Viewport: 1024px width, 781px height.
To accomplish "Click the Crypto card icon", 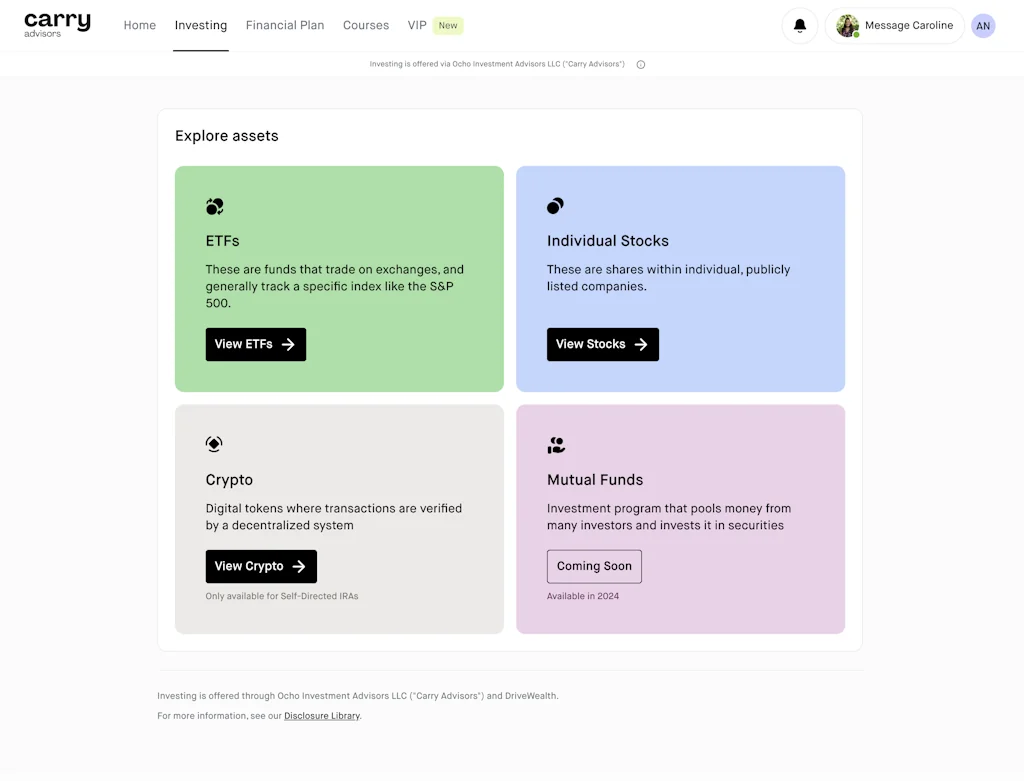I will [214, 444].
